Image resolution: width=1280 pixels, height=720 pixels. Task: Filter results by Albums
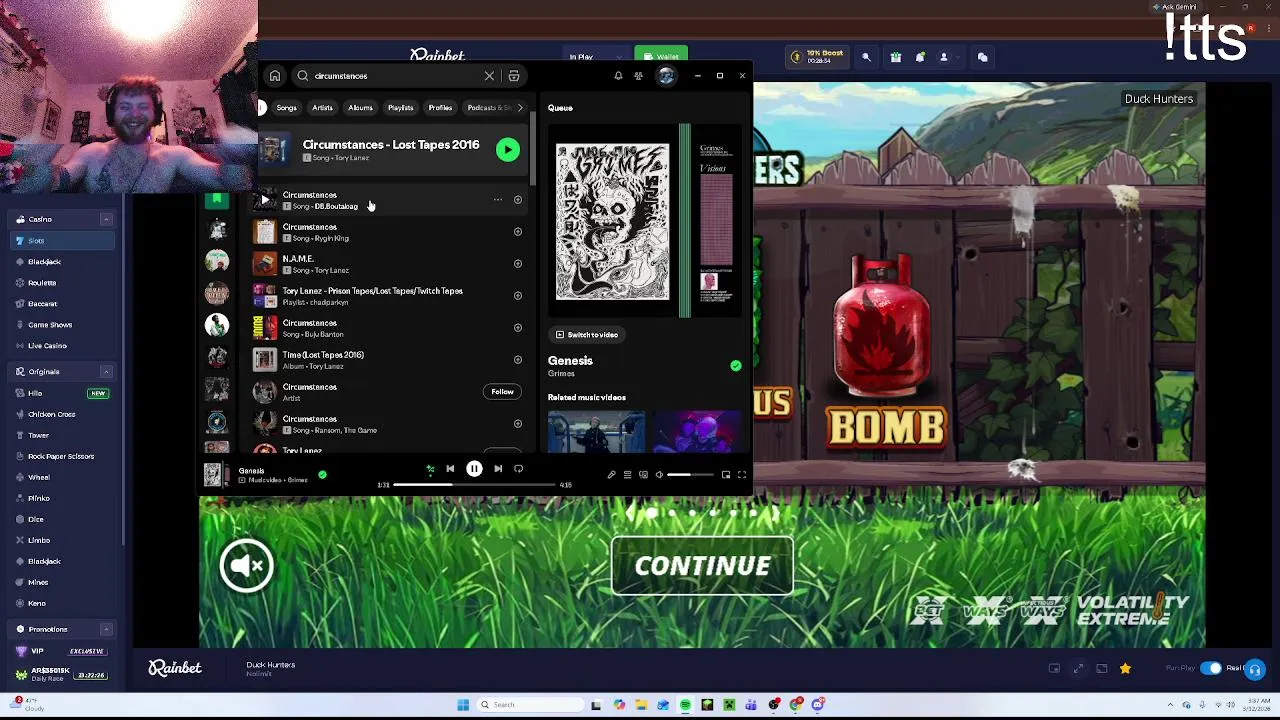[360, 108]
